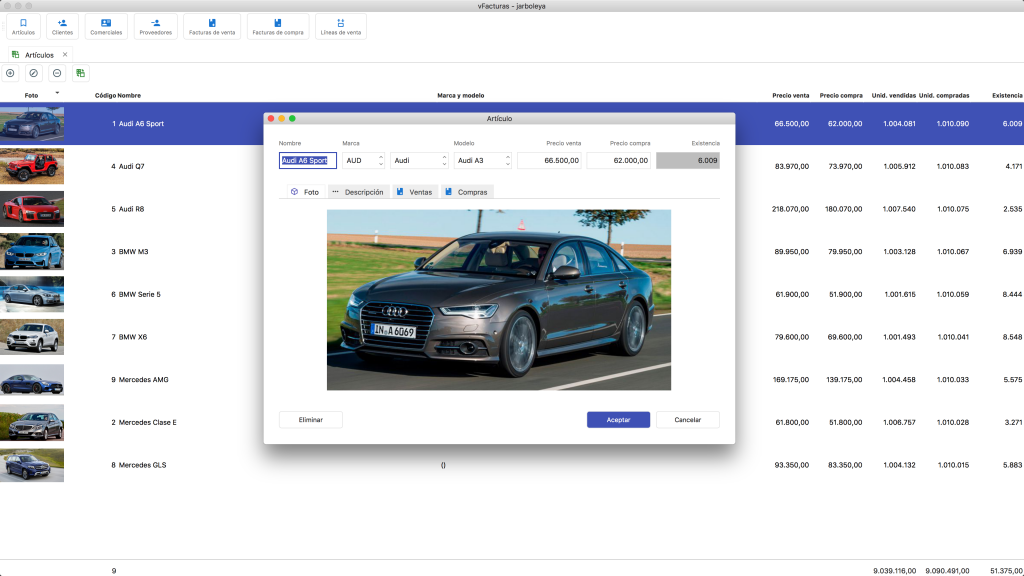This screenshot has height=576, width=1024.
Task: Select the Mercedes GLS thumbnail
Action: (32, 465)
